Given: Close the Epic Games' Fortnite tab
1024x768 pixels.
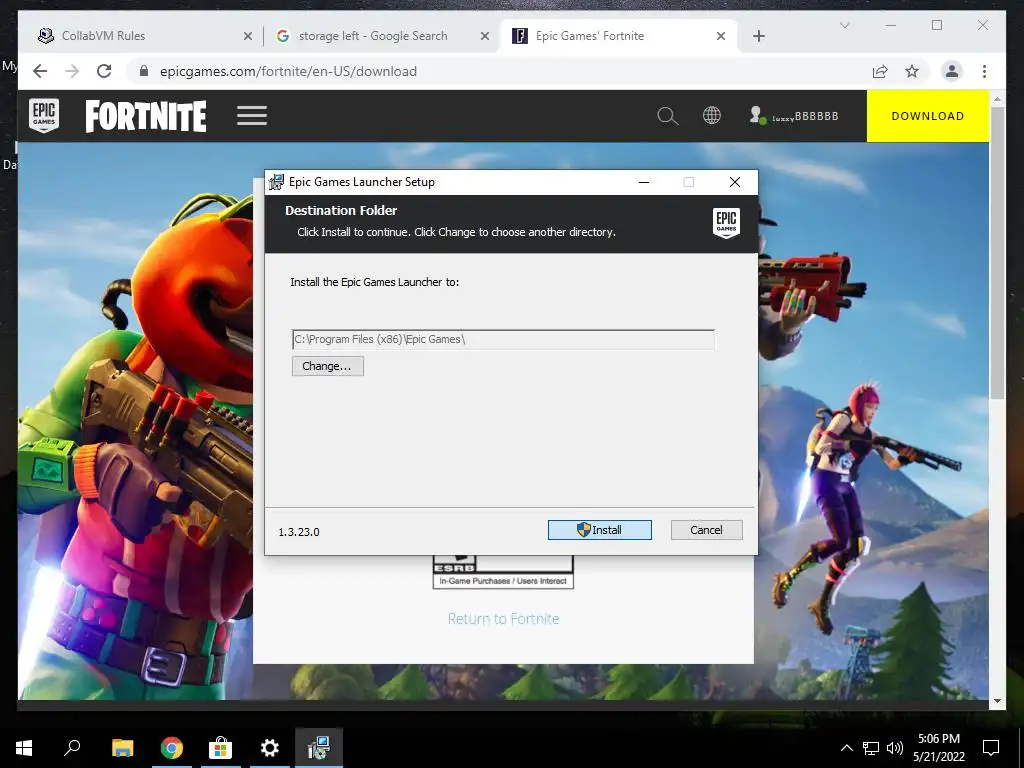Looking at the screenshot, I should click(x=721, y=36).
